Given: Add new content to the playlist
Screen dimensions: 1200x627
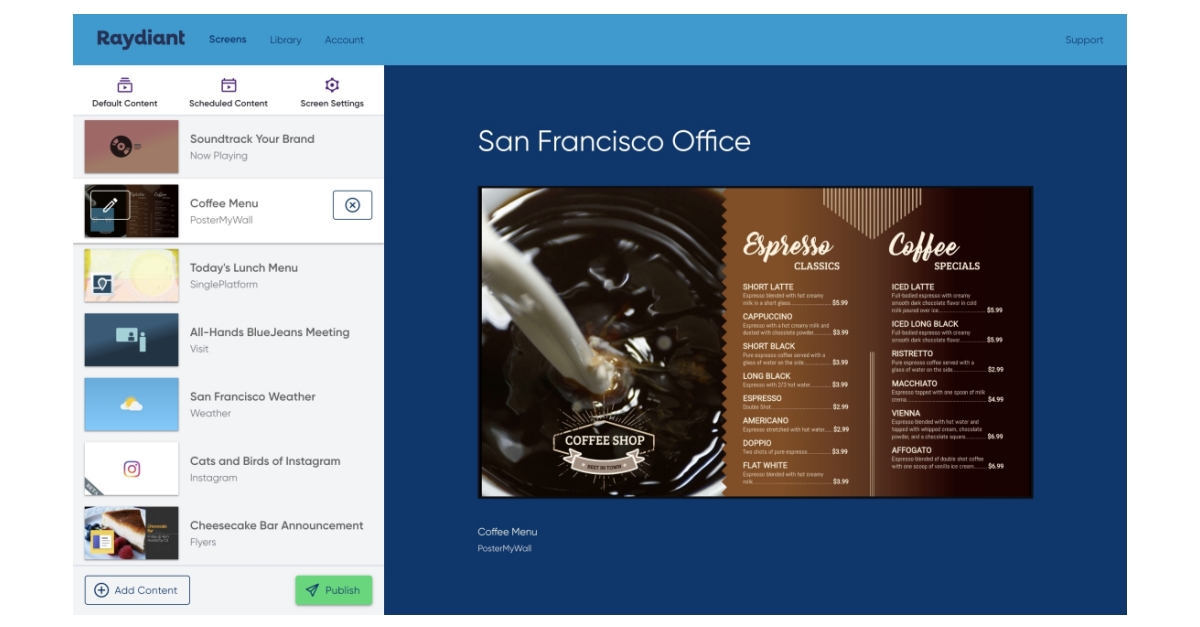Looking at the screenshot, I should click(137, 590).
